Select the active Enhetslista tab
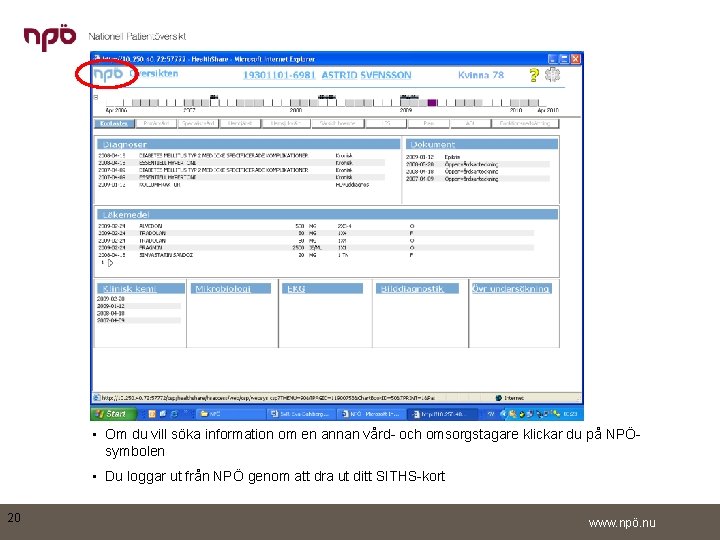Screen dimensions: 720x540 [114, 124]
